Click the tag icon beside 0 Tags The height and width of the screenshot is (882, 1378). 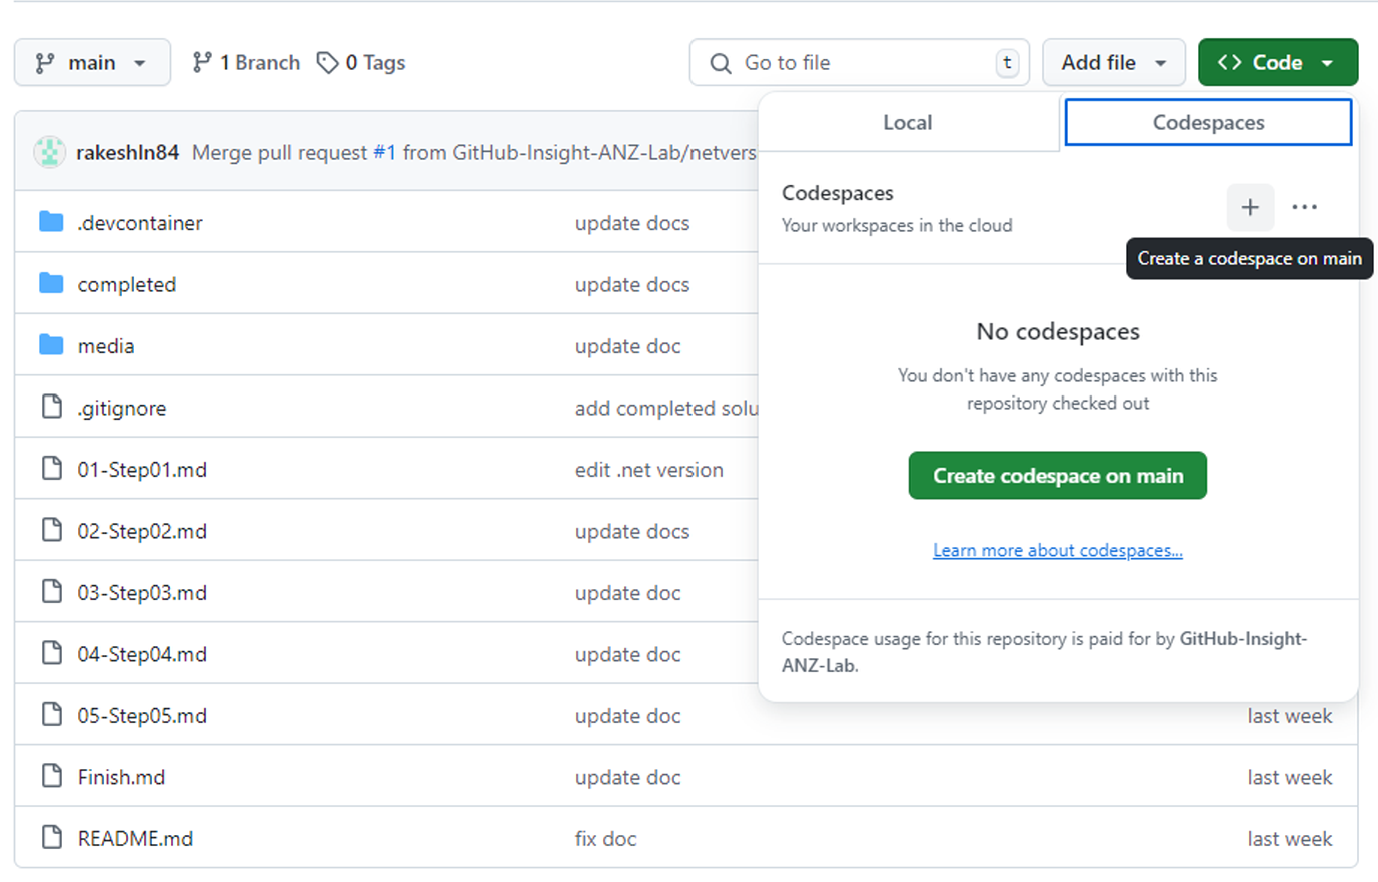(x=327, y=63)
